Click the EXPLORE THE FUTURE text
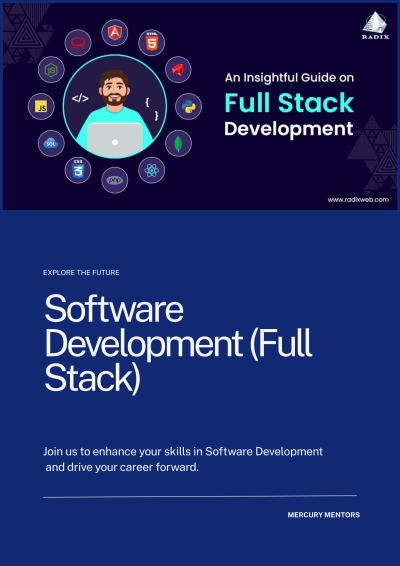Screen dimensions: 400x566 81,273
